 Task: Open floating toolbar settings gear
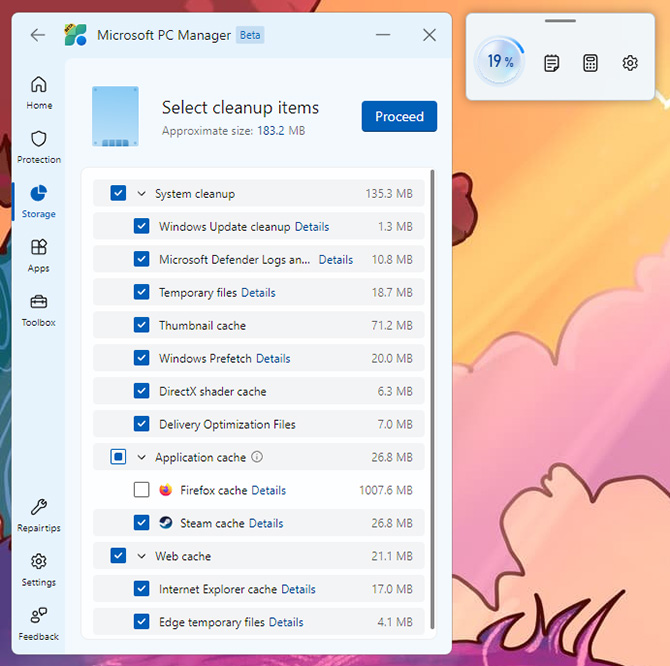pos(629,63)
